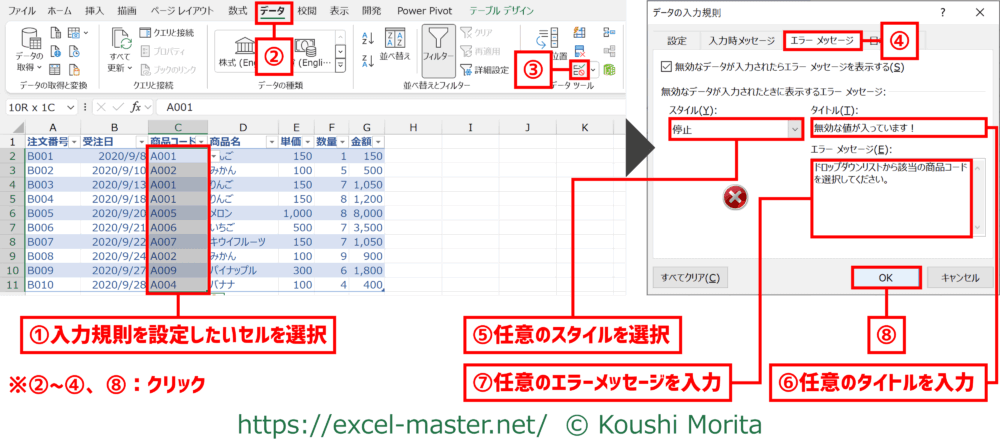This screenshot has height=444, width=1000.
Task: Toggle the show error message checkbox
Action: pos(667,67)
